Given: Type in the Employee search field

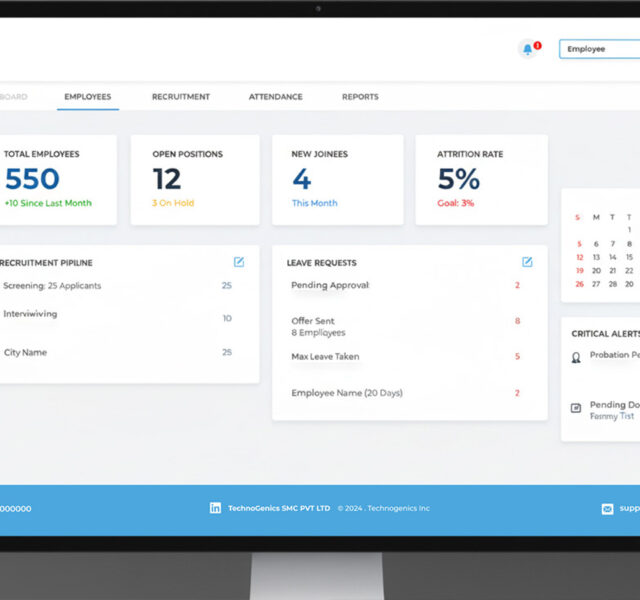Looking at the screenshot, I should point(600,49).
